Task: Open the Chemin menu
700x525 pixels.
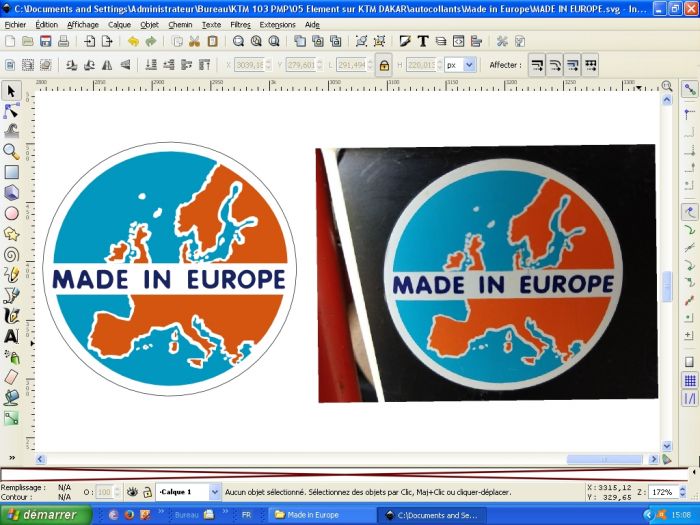Action: point(180,23)
